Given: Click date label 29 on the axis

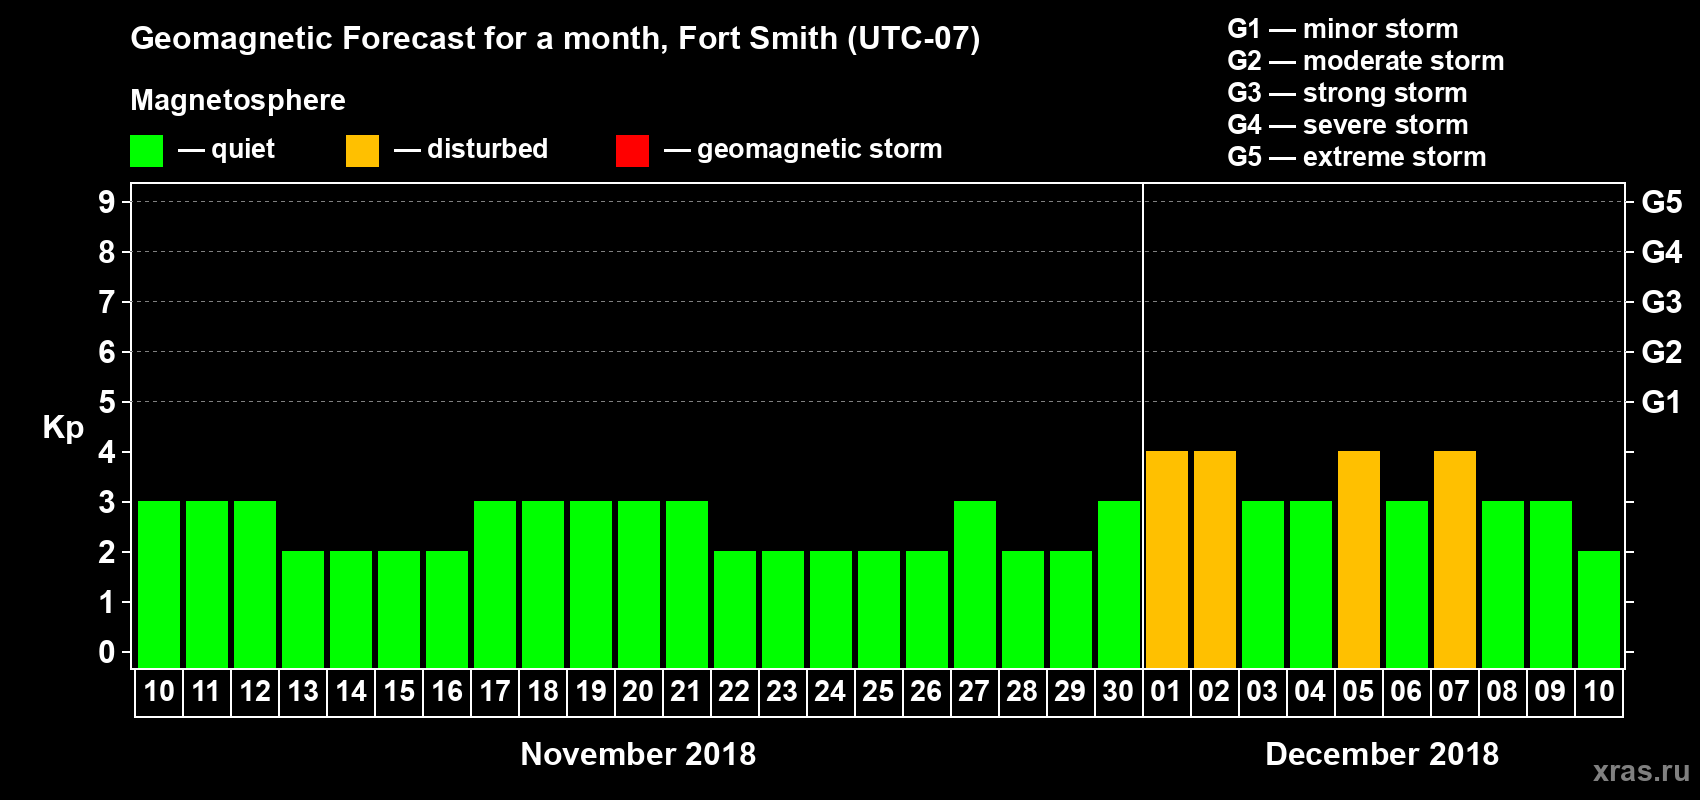Looking at the screenshot, I should click(x=1070, y=691).
